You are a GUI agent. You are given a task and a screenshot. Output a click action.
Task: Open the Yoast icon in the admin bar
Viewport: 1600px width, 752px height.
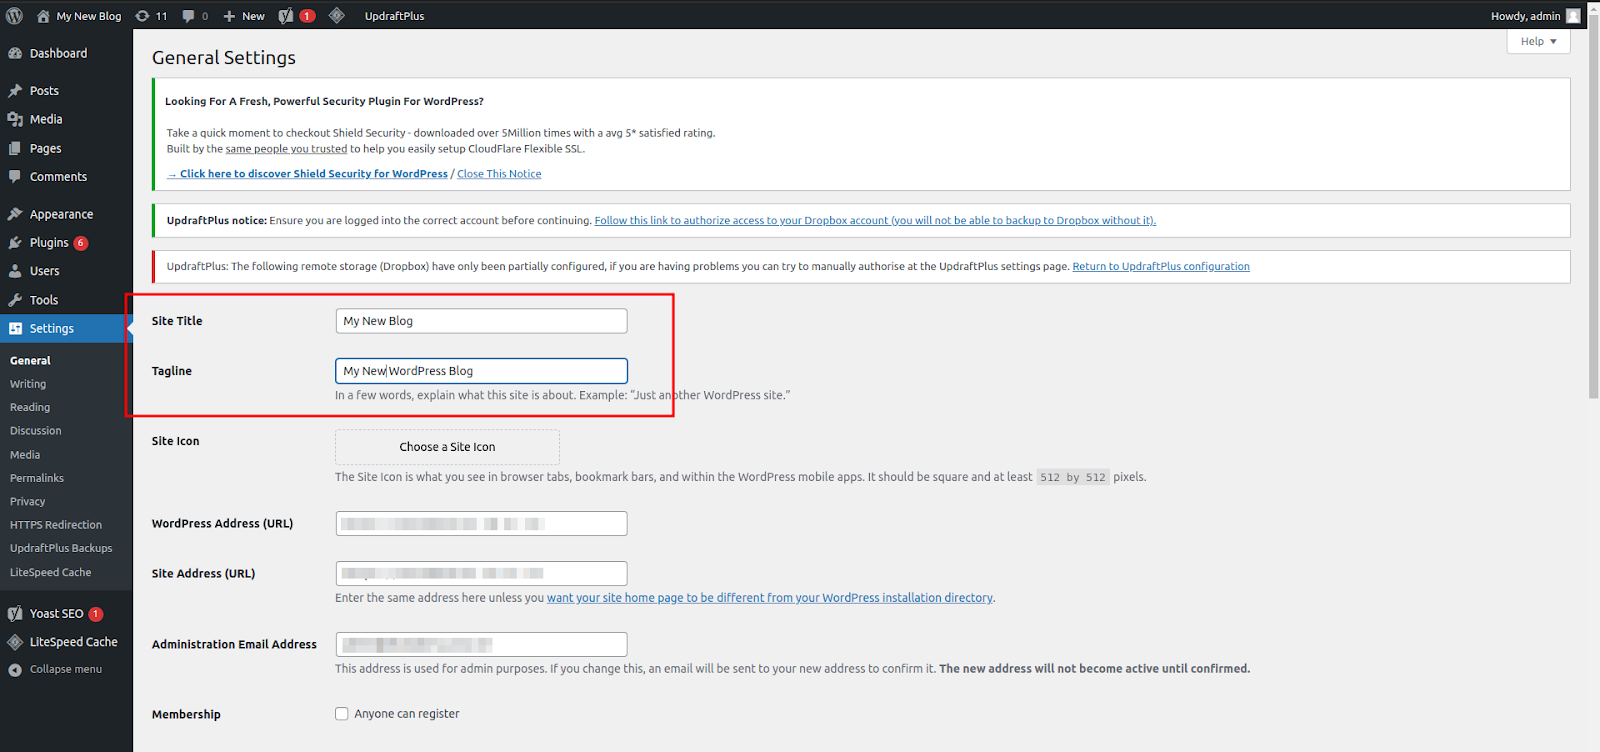point(286,16)
